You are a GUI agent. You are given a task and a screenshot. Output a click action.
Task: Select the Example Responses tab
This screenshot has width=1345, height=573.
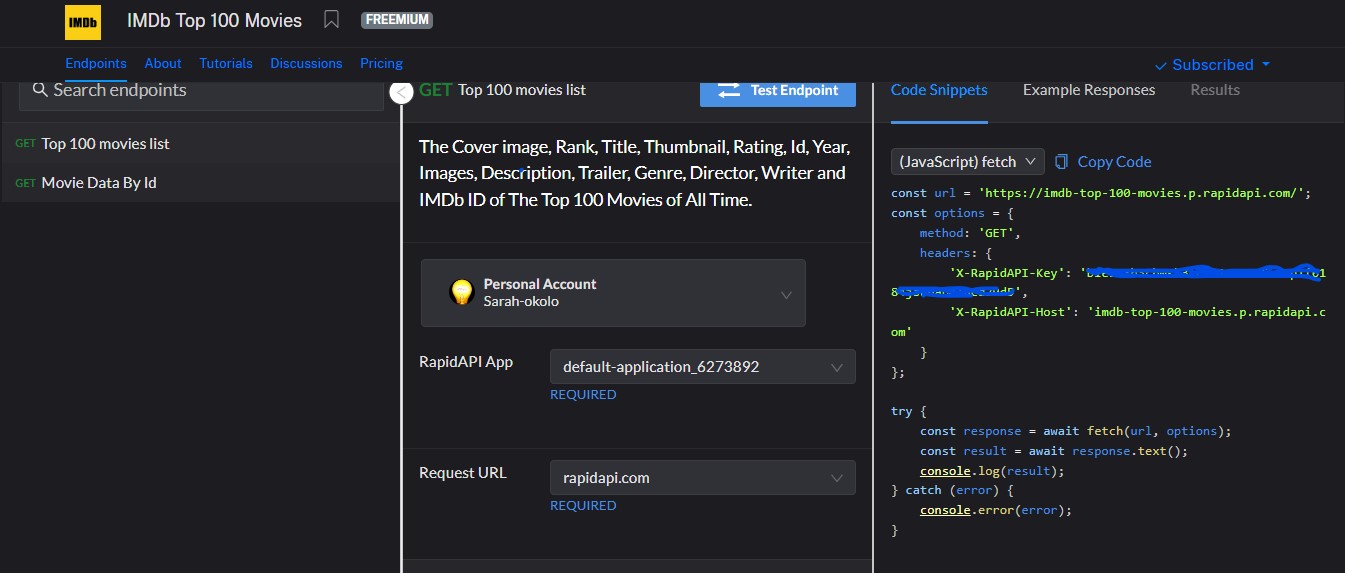point(1089,90)
